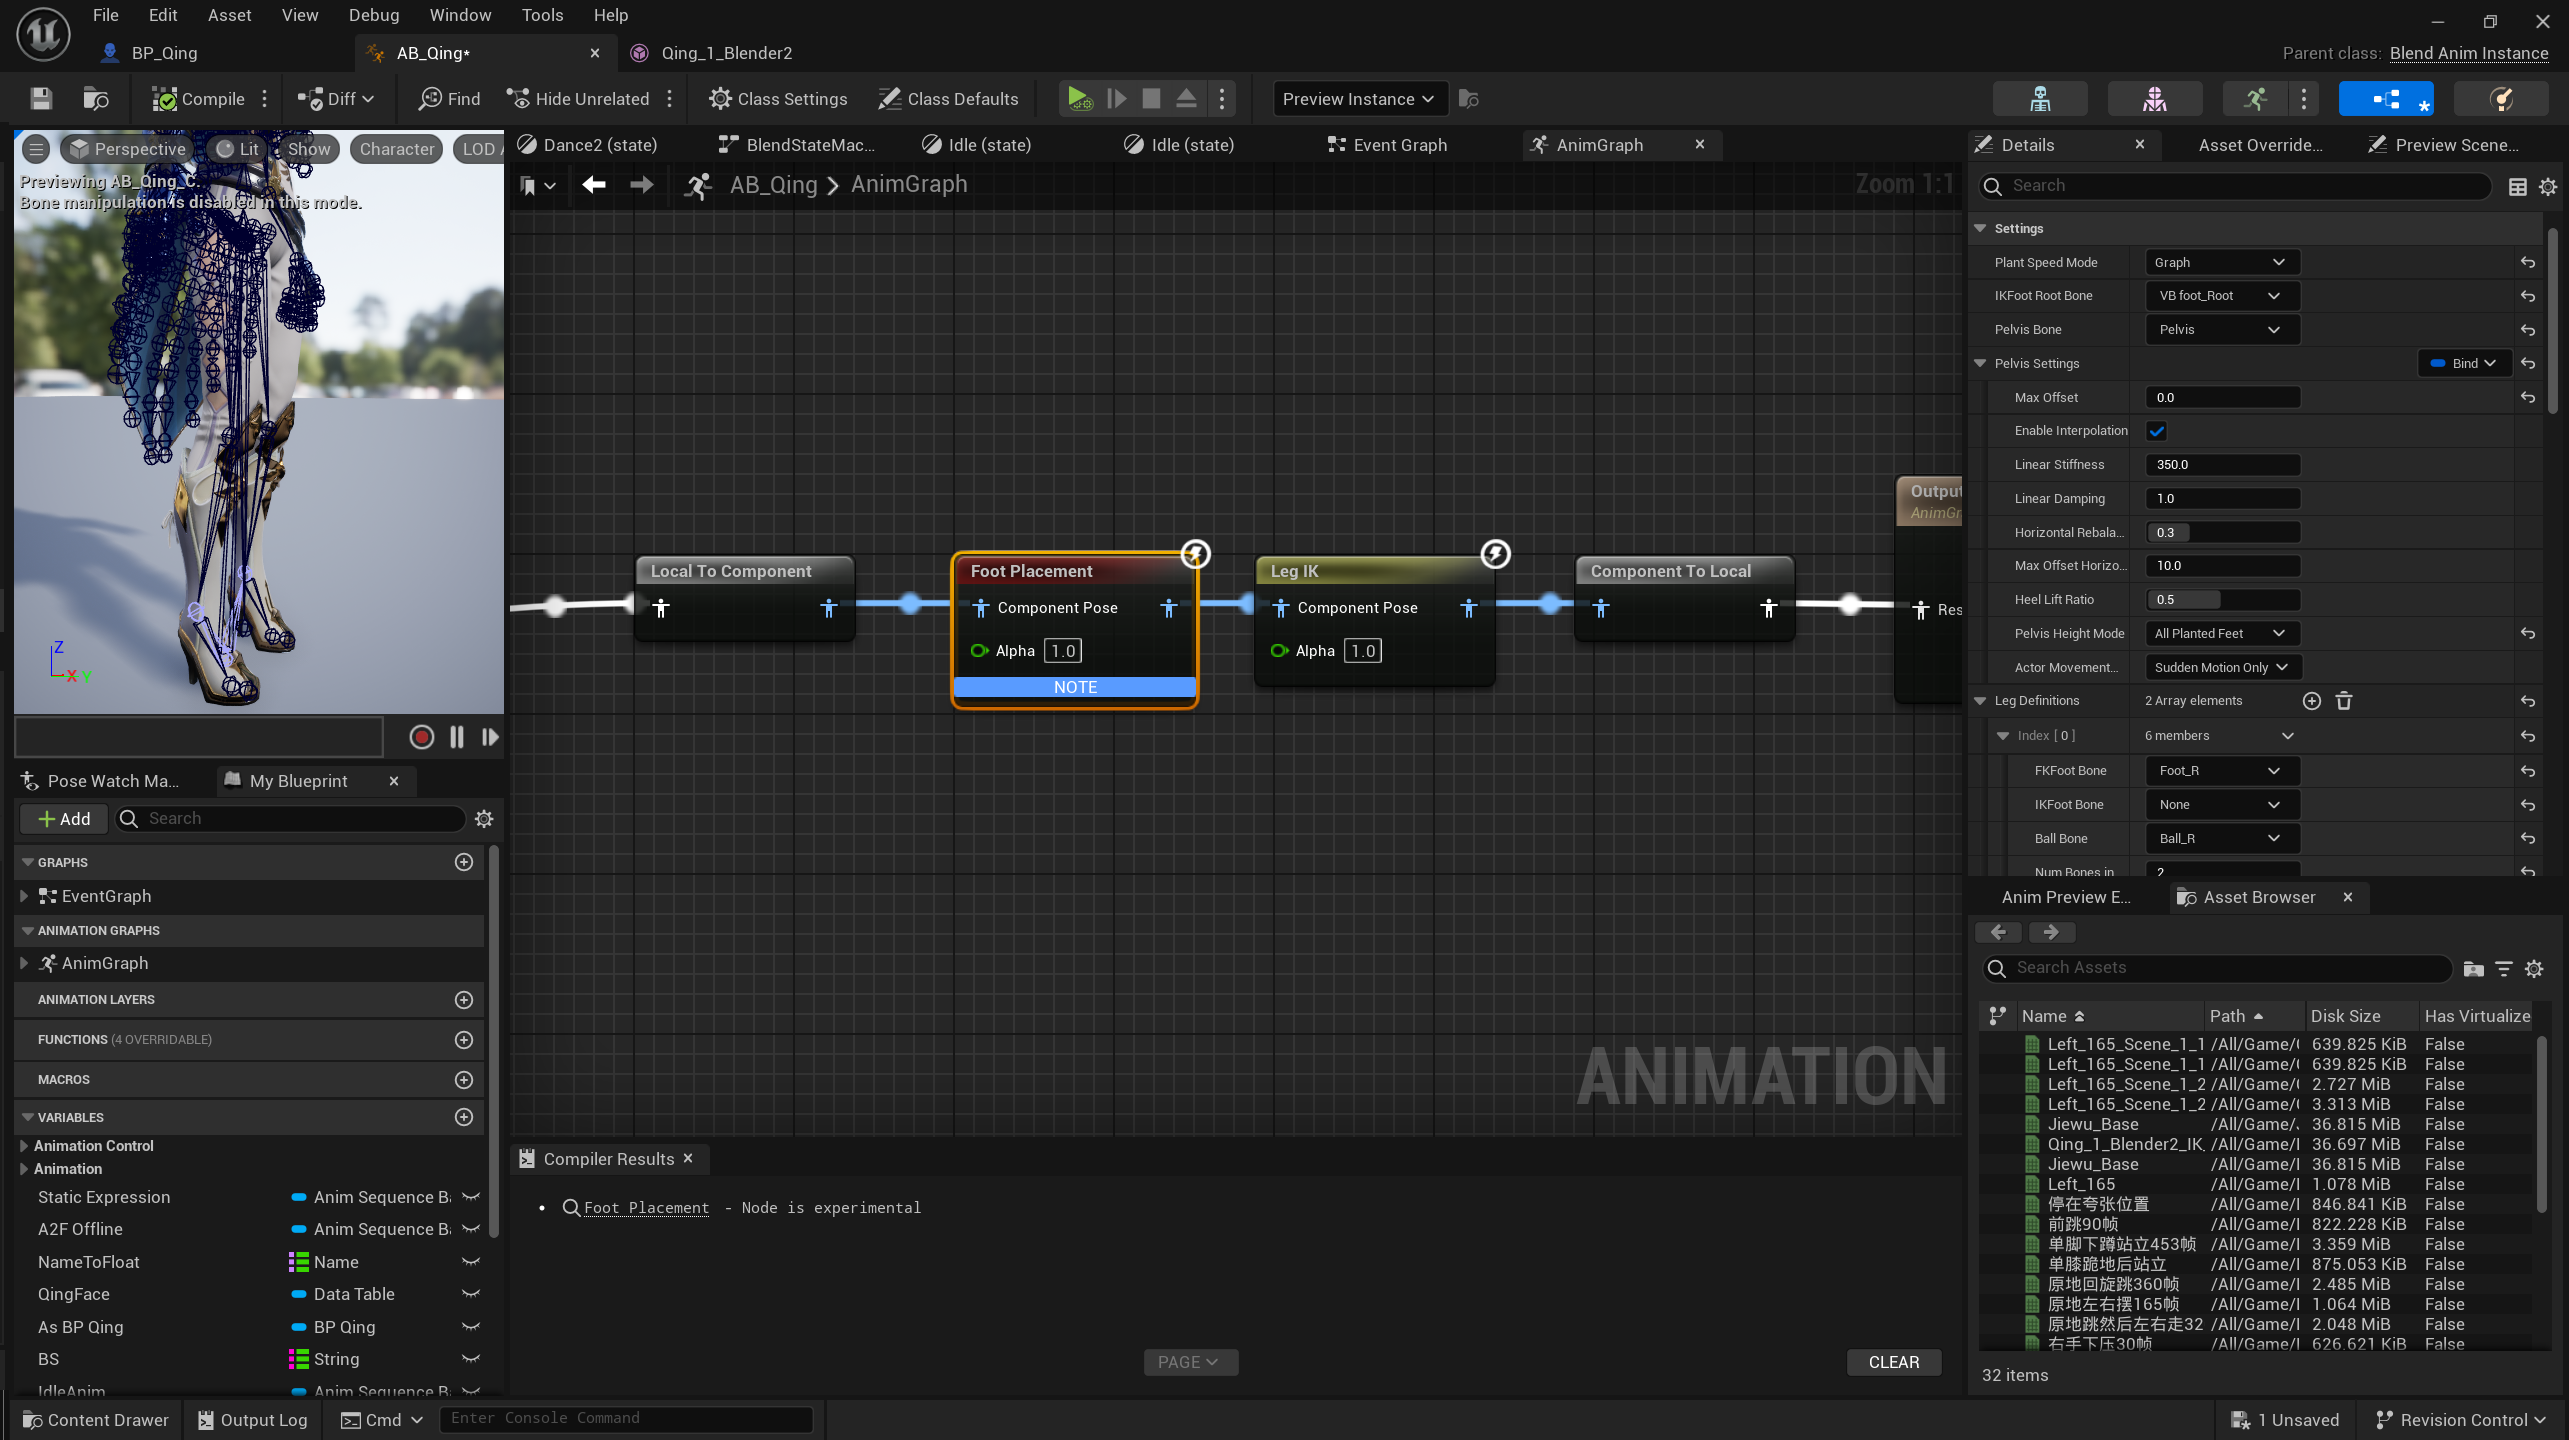Uncheck Enable Interpolation checkbox

point(2156,431)
